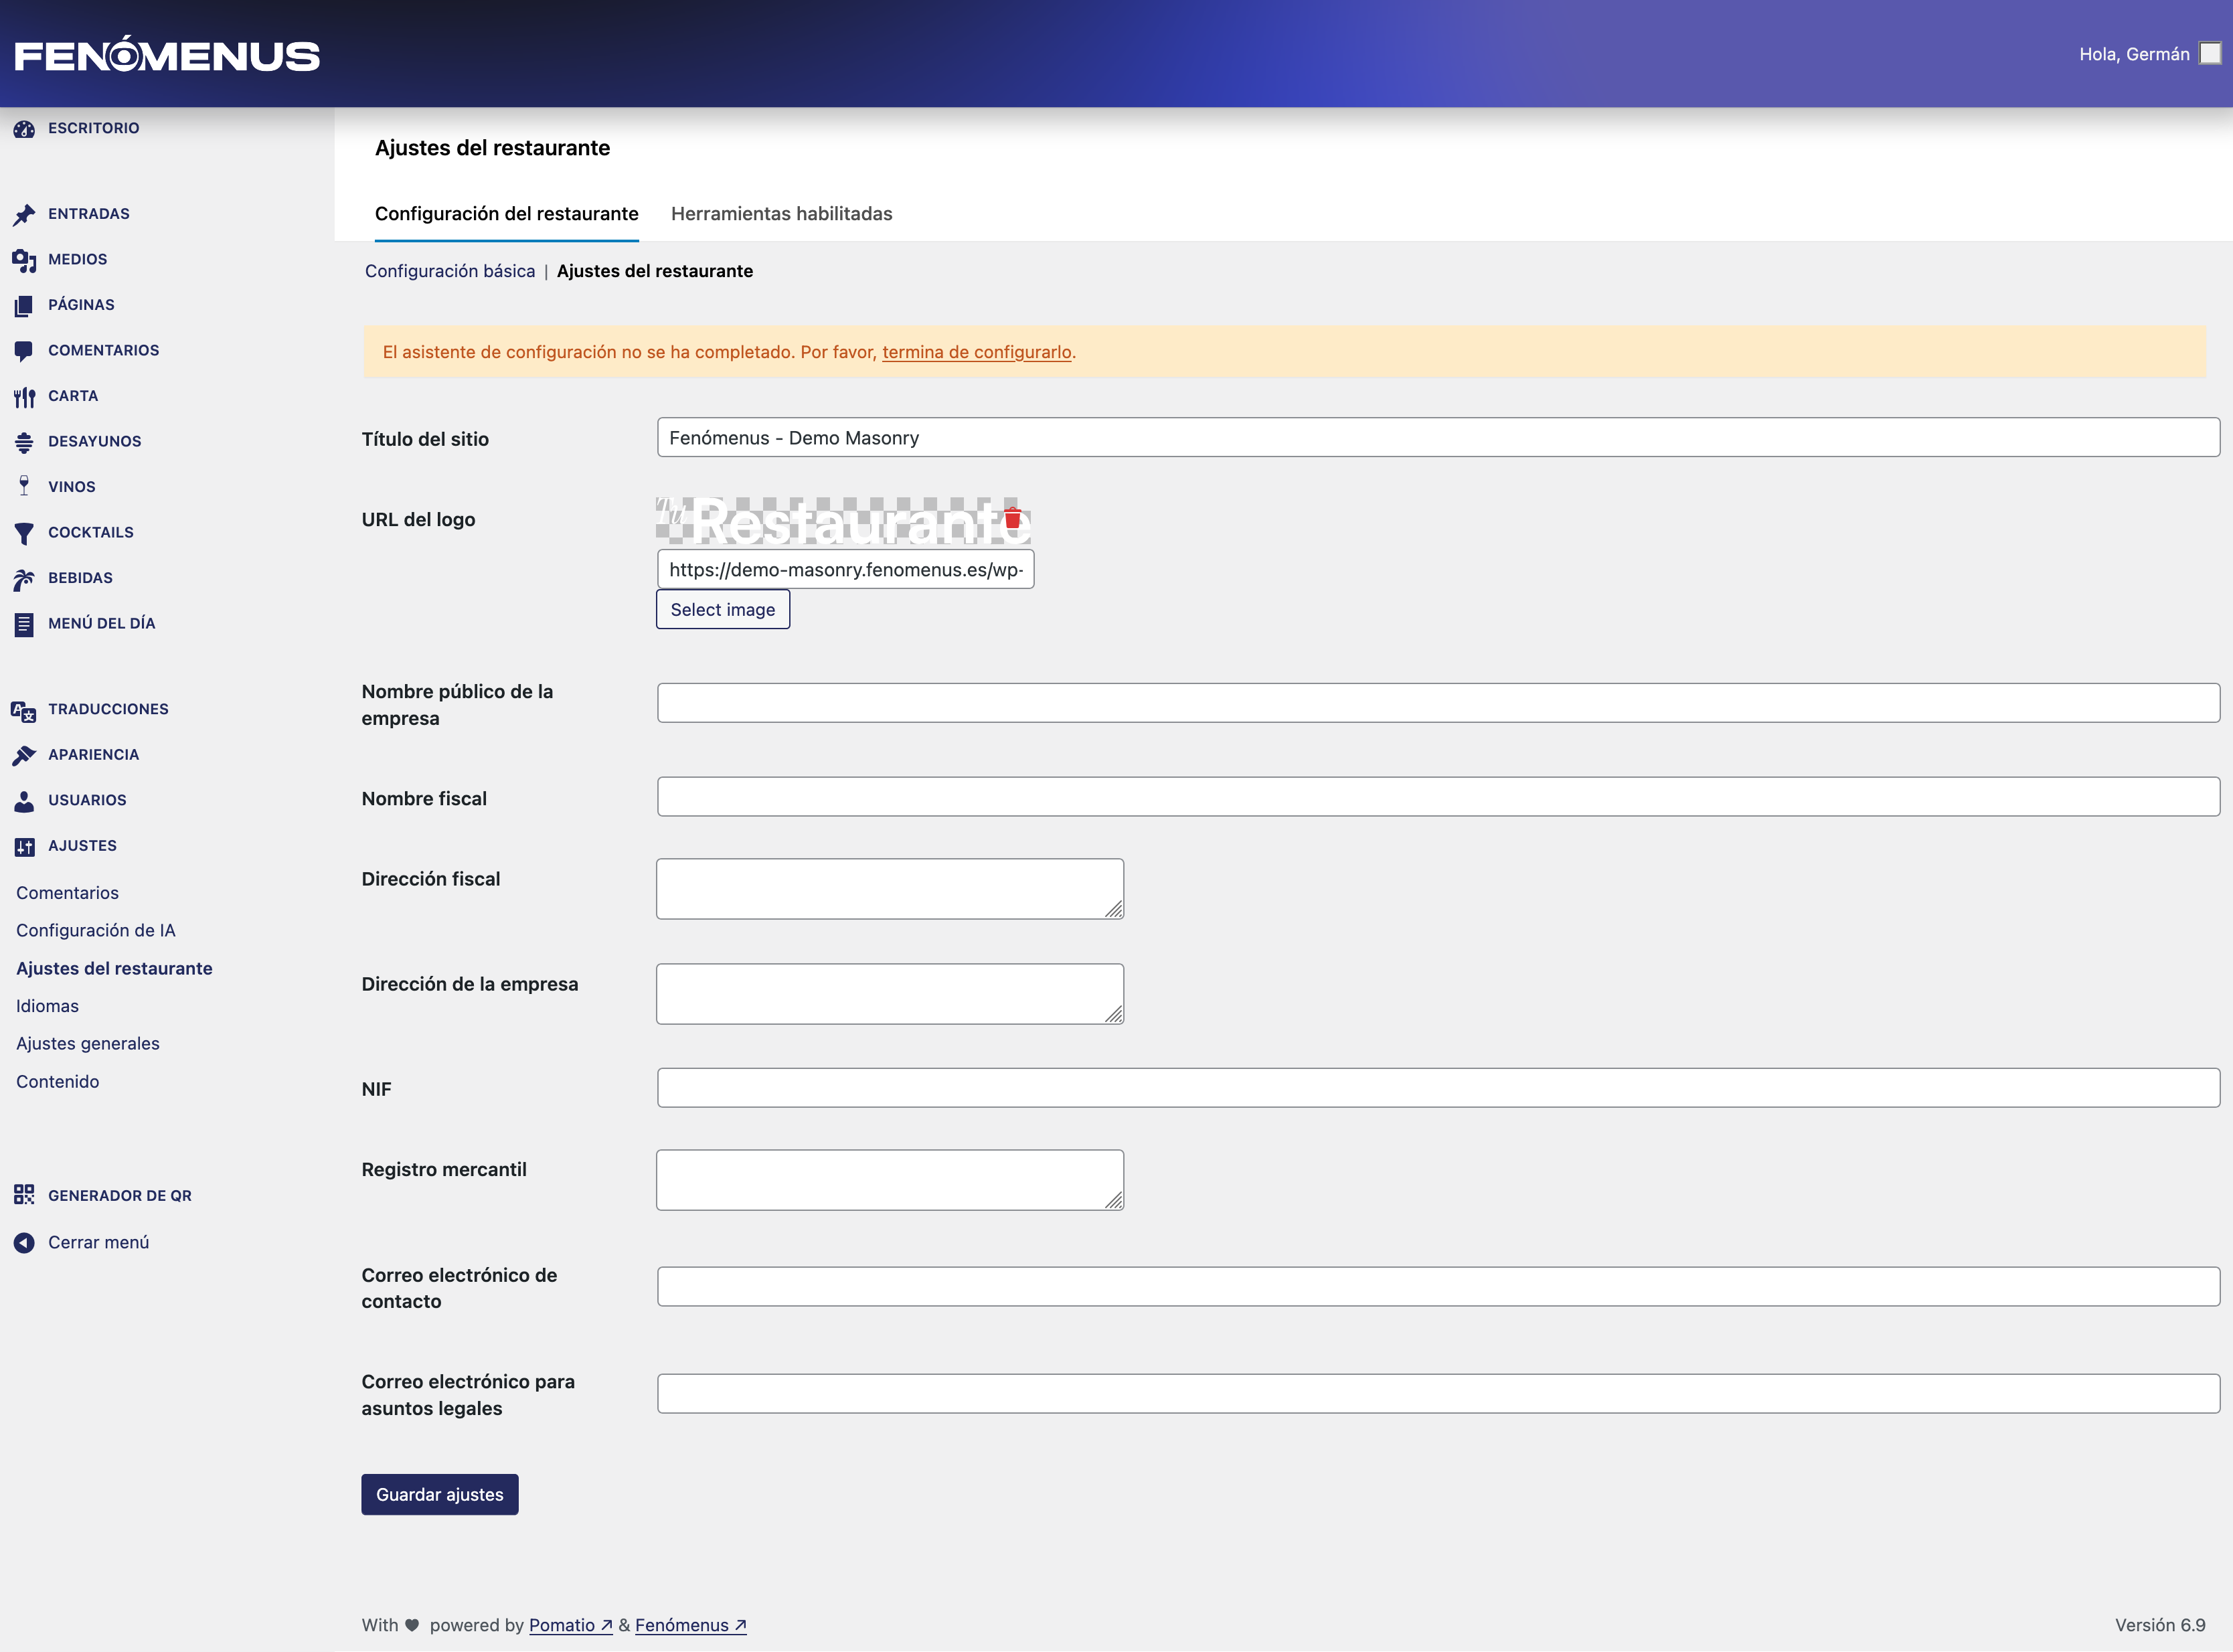Image resolution: width=2233 pixels, height=1652 pixels.
Task: Focus the Nombre fiscal input field
Action: coord(1437,797)
